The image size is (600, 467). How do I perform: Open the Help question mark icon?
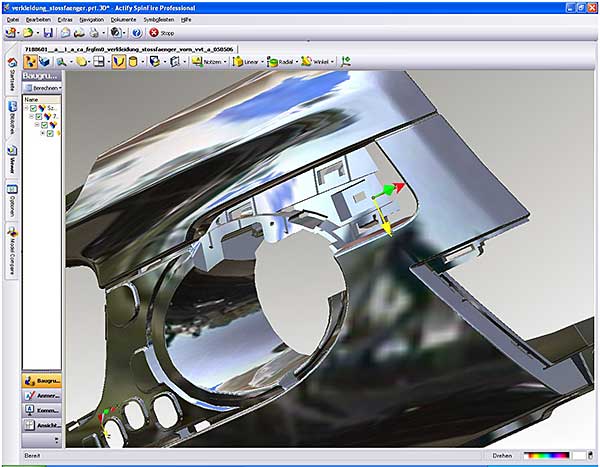[x=135, y=32]
